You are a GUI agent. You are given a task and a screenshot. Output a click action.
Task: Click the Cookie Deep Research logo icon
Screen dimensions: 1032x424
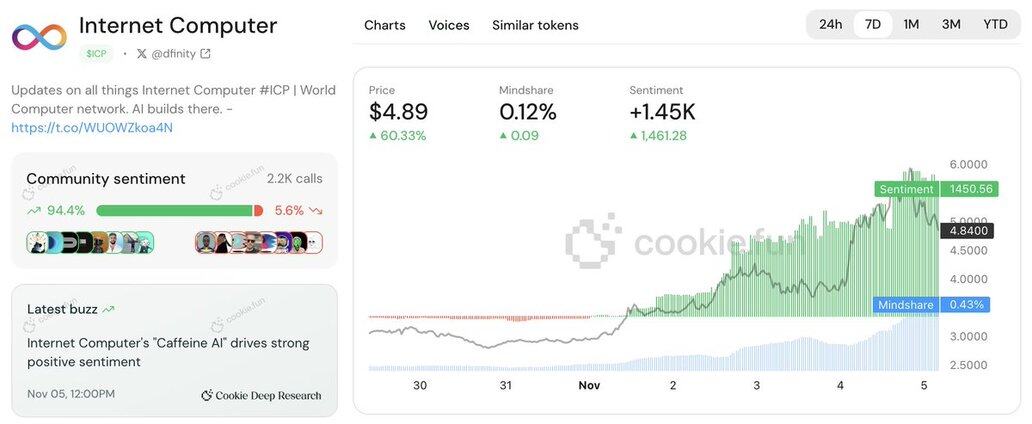pyautogui.click(x=207, y=396)
